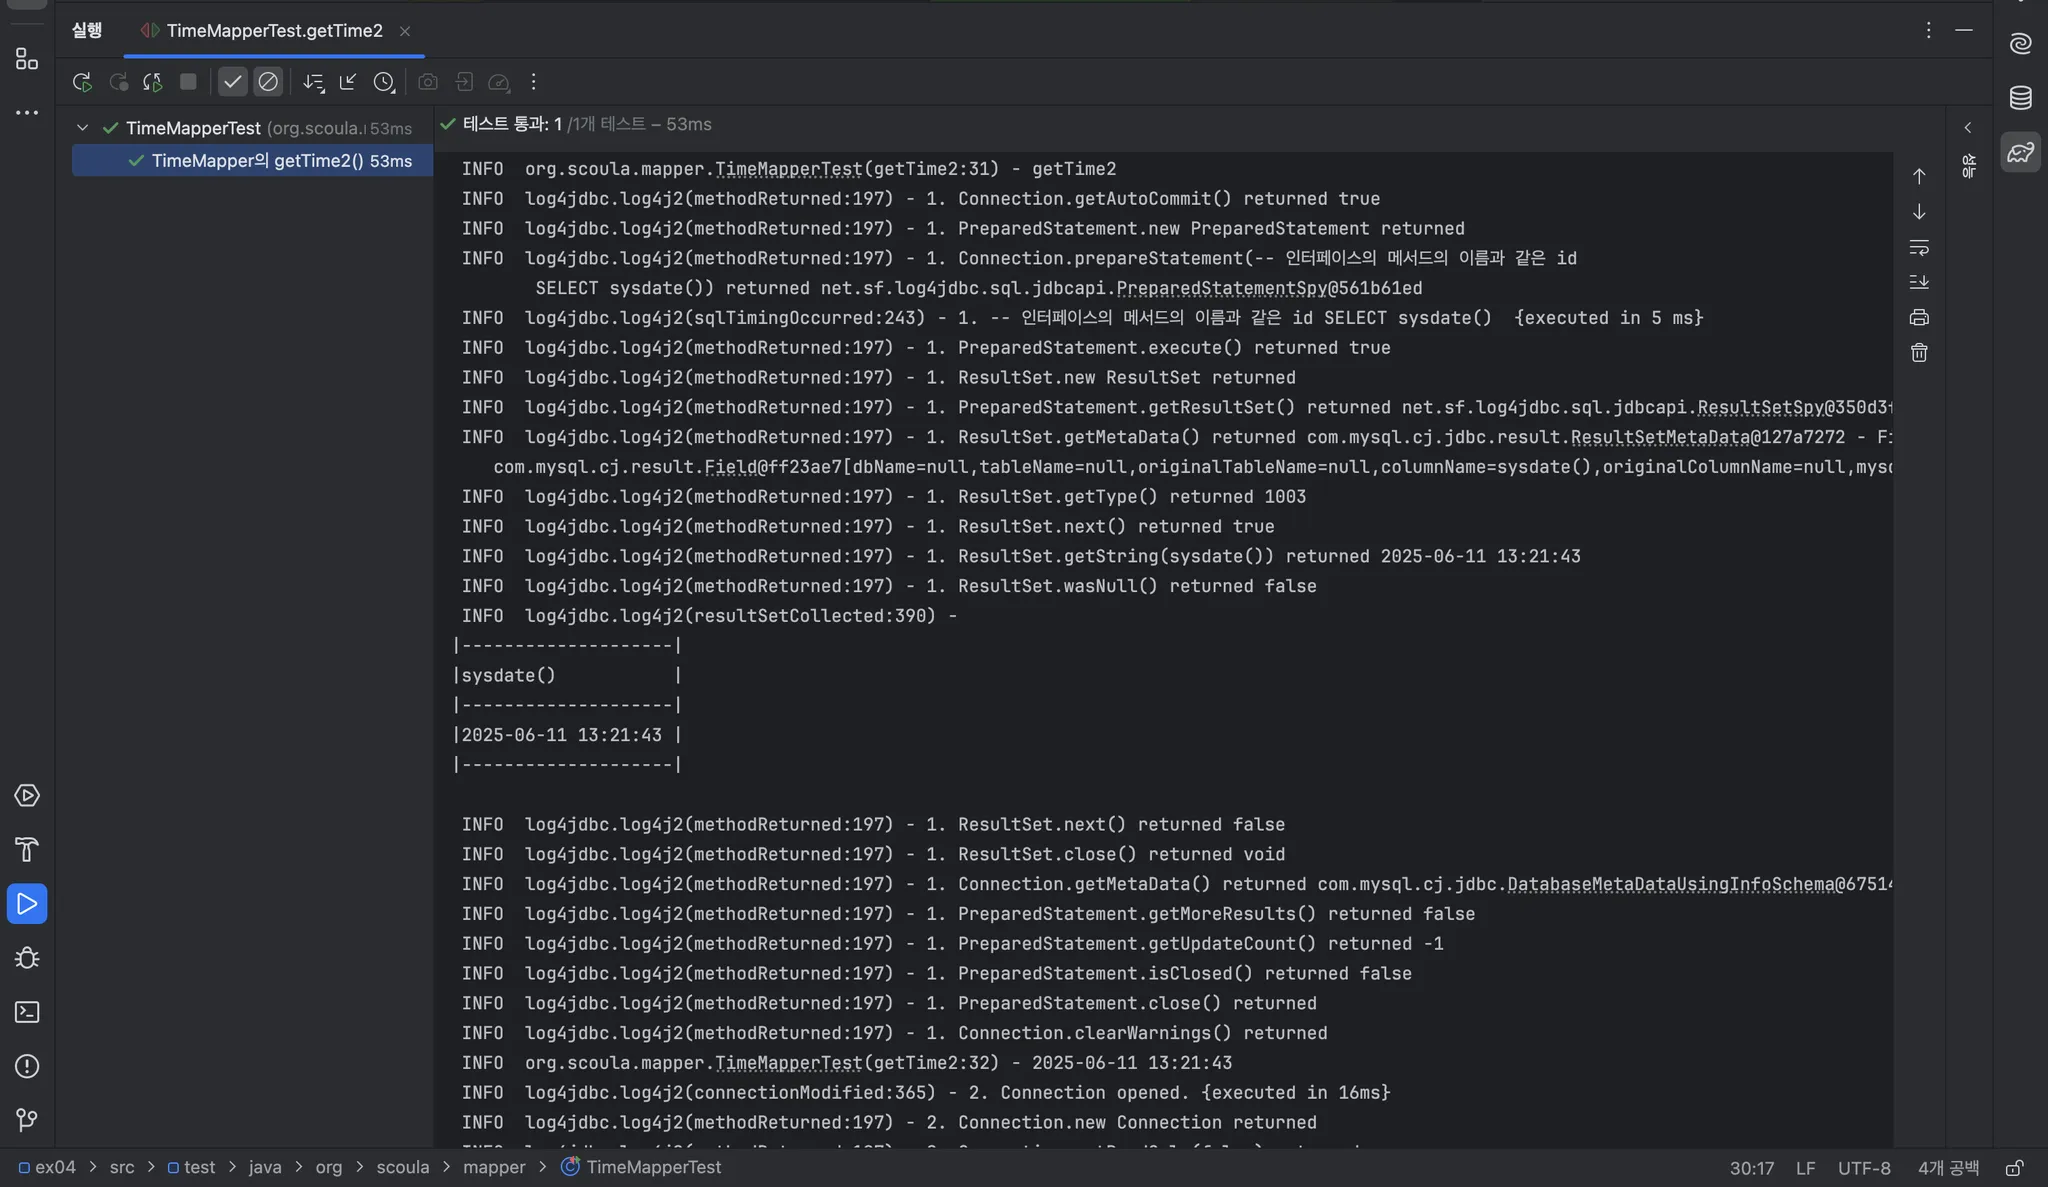Image resolution: width=2048 pixels, height=1187 pixels.
Task: Print the console output
Action: pyautogui.click(x=1919, y=317)
